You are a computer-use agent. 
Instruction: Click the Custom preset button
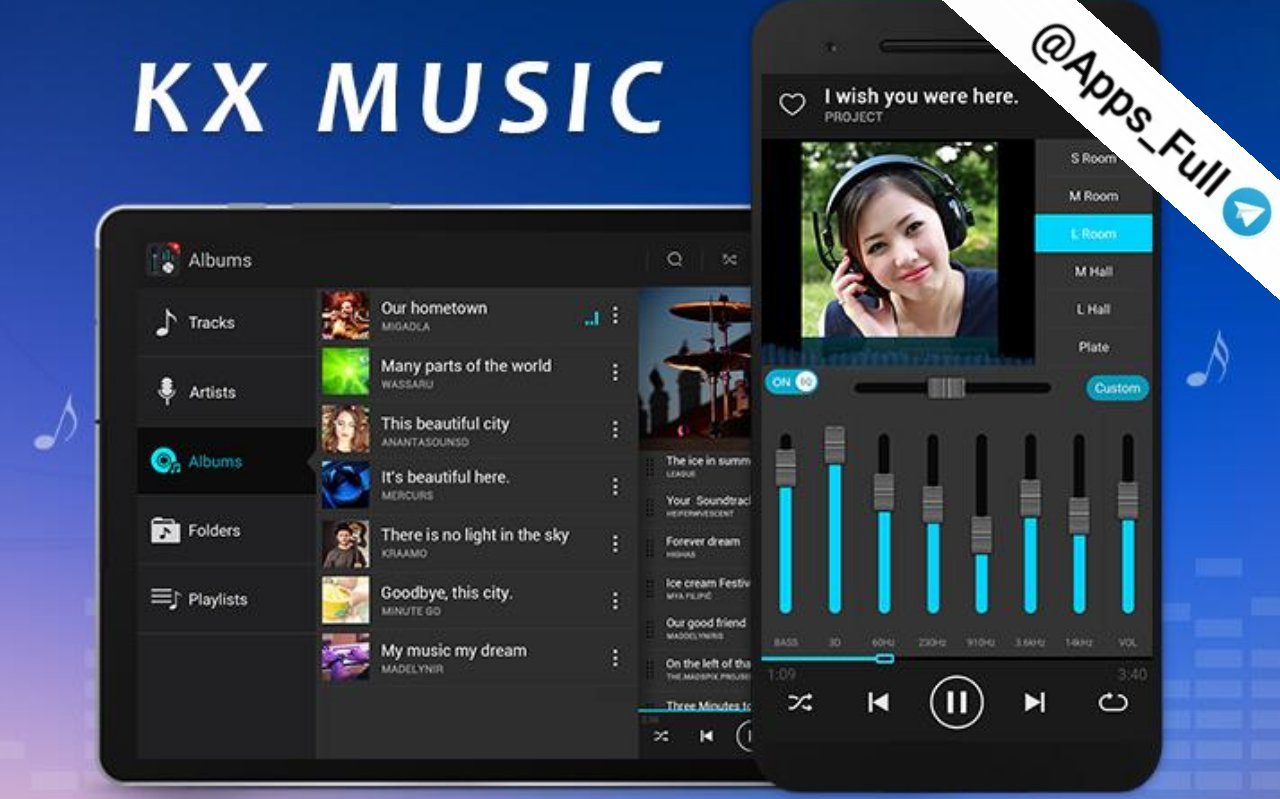coord(1117,388)
